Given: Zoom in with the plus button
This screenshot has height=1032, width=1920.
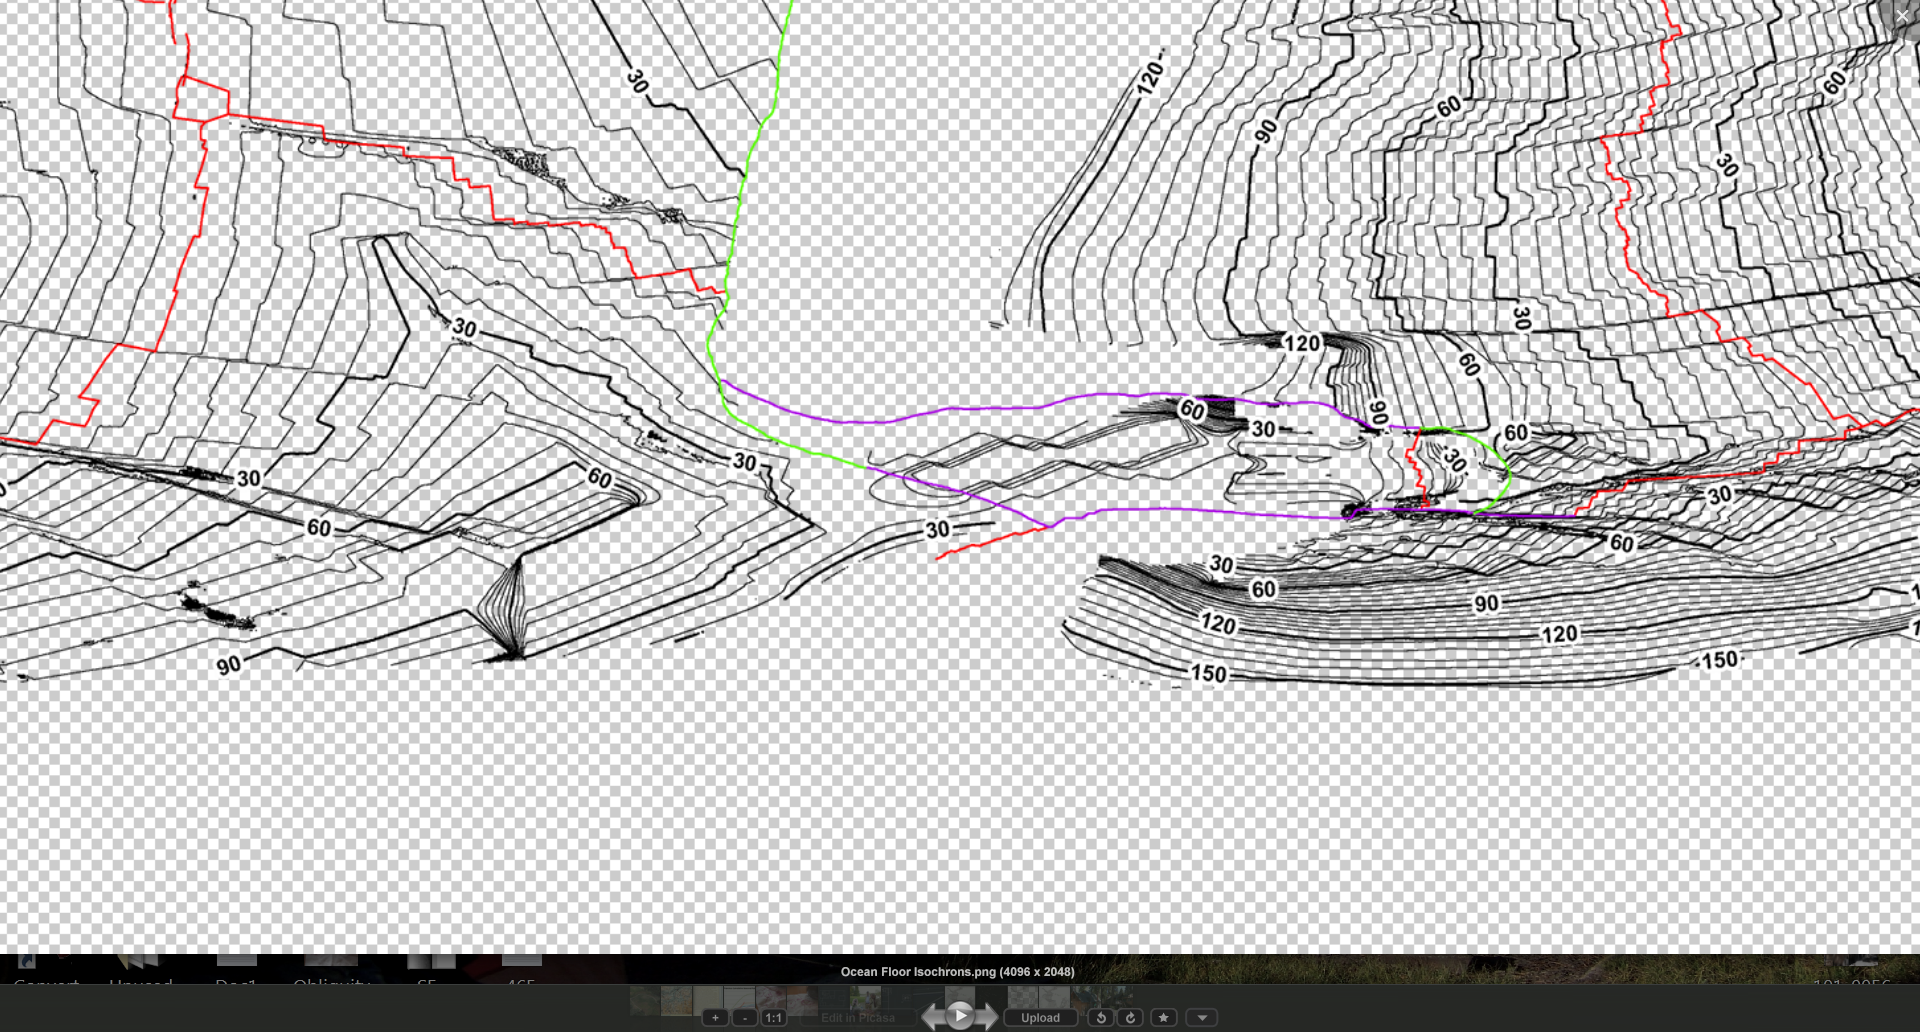Looking at the screenshot, I should (715, 1018).
